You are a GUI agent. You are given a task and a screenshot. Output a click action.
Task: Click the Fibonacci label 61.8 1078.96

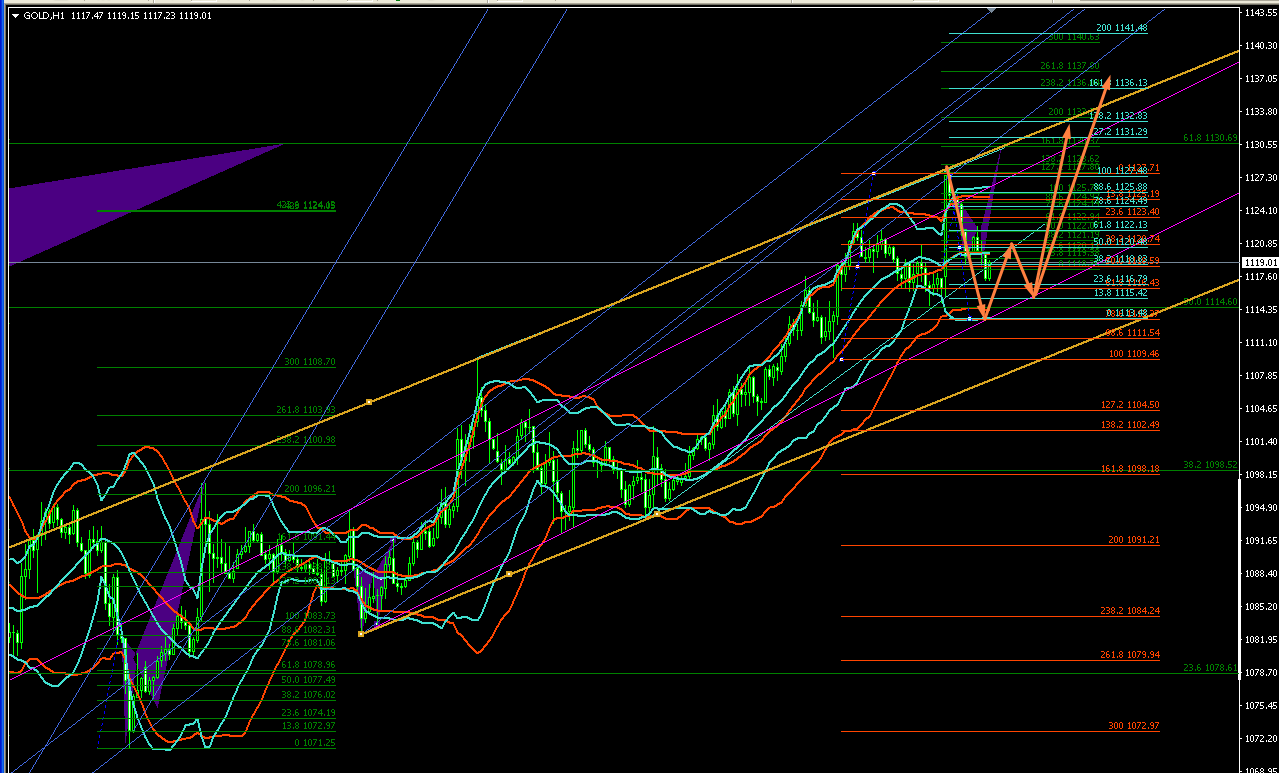pos(308,664)
